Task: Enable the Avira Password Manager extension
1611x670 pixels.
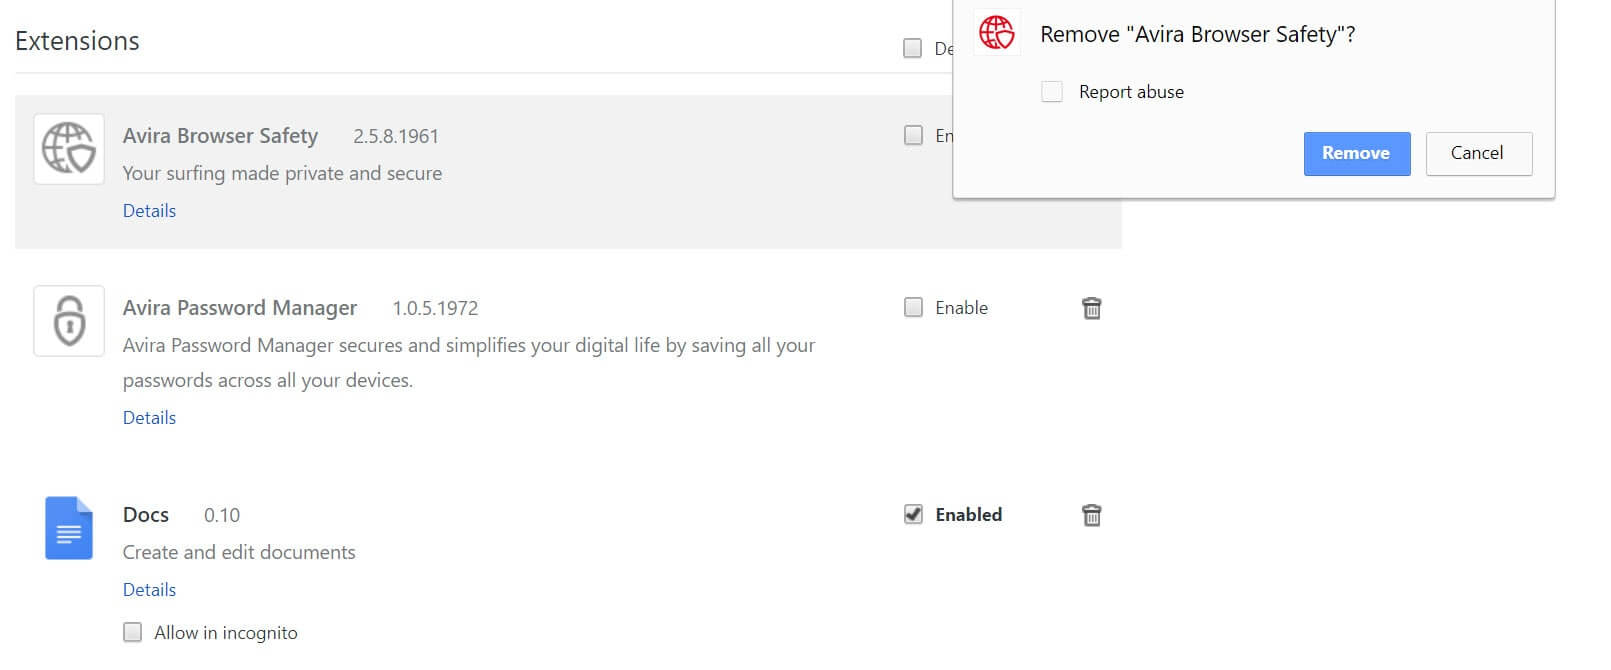Action: pyautogui.click(x=913, y=307)
